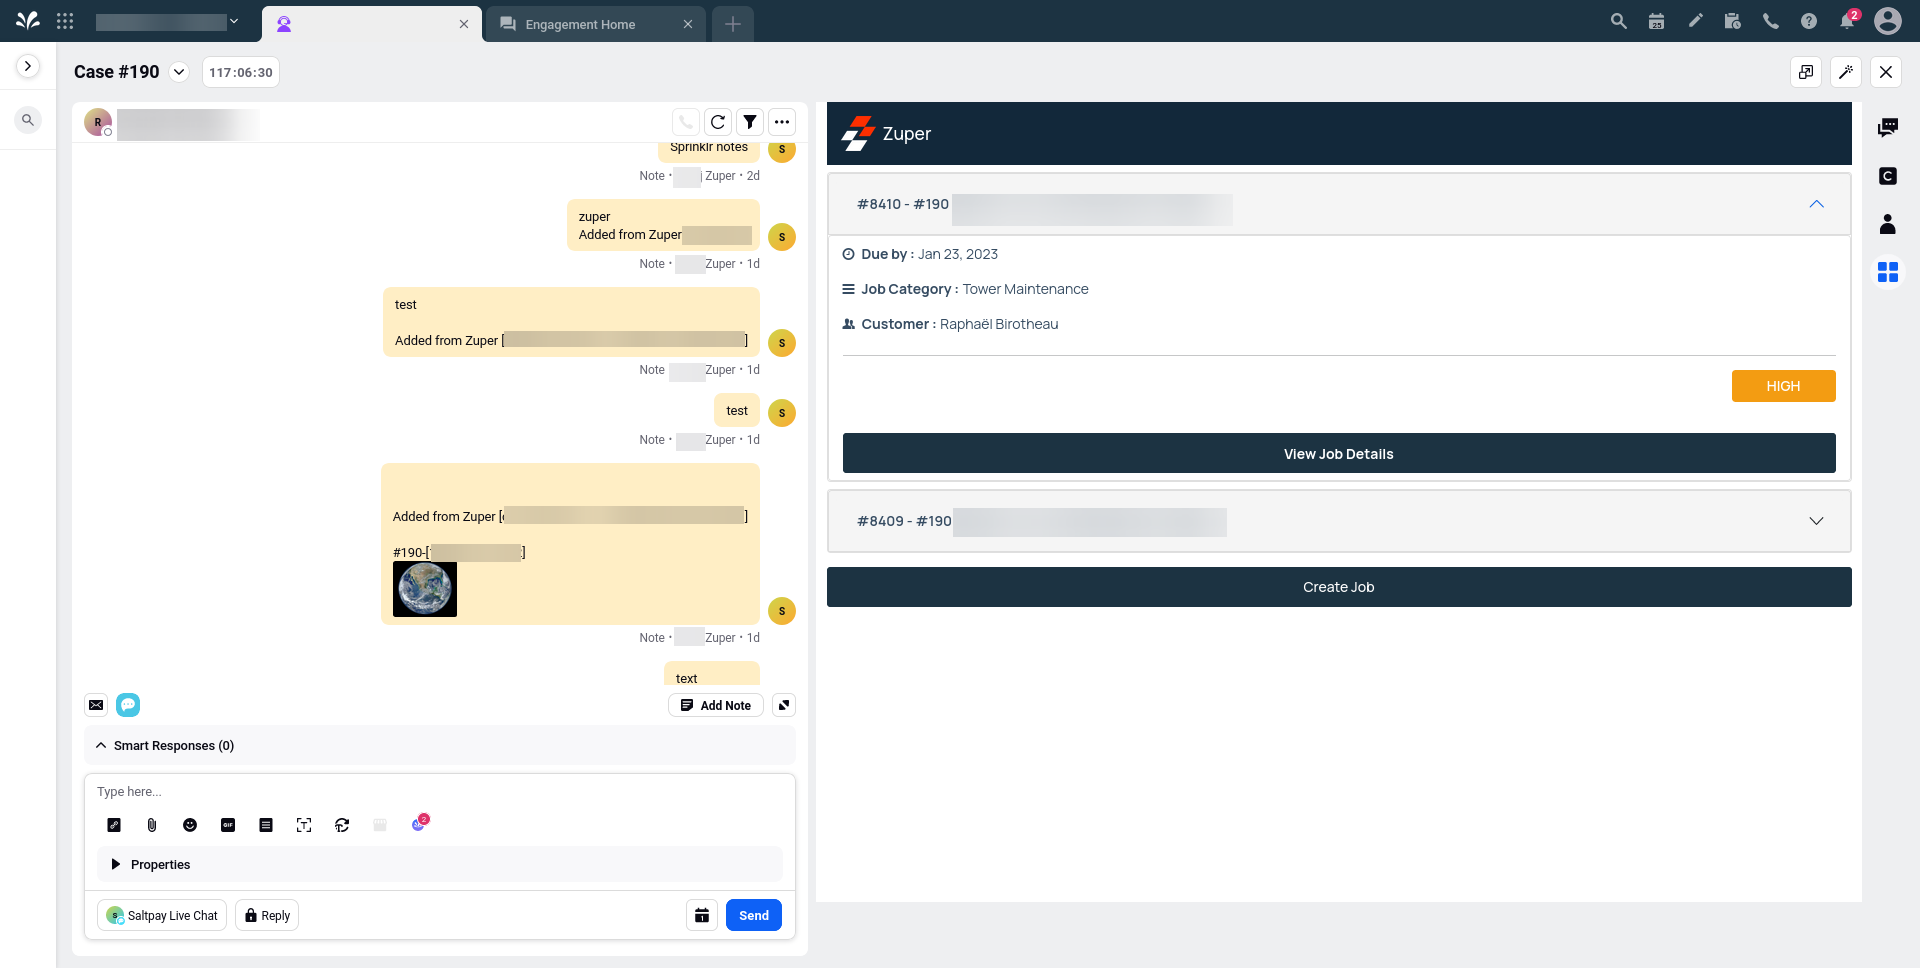Open the Earth image thumbnail
Viewport: 1920px width, 968px height.
point(425,589)
